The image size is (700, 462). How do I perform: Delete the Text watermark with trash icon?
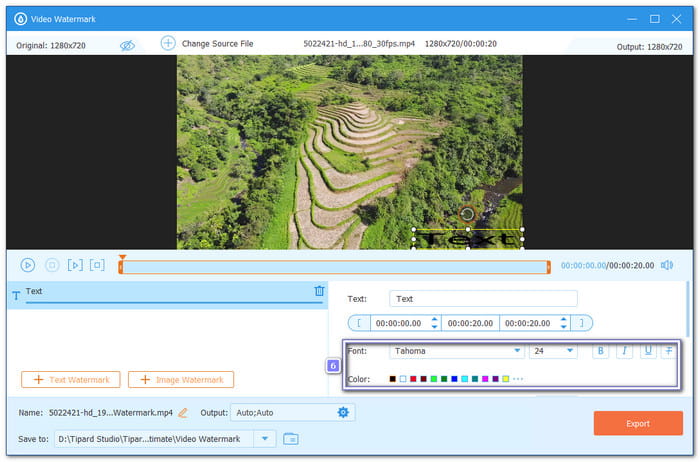pyautogui.click(x=319, y=291)
